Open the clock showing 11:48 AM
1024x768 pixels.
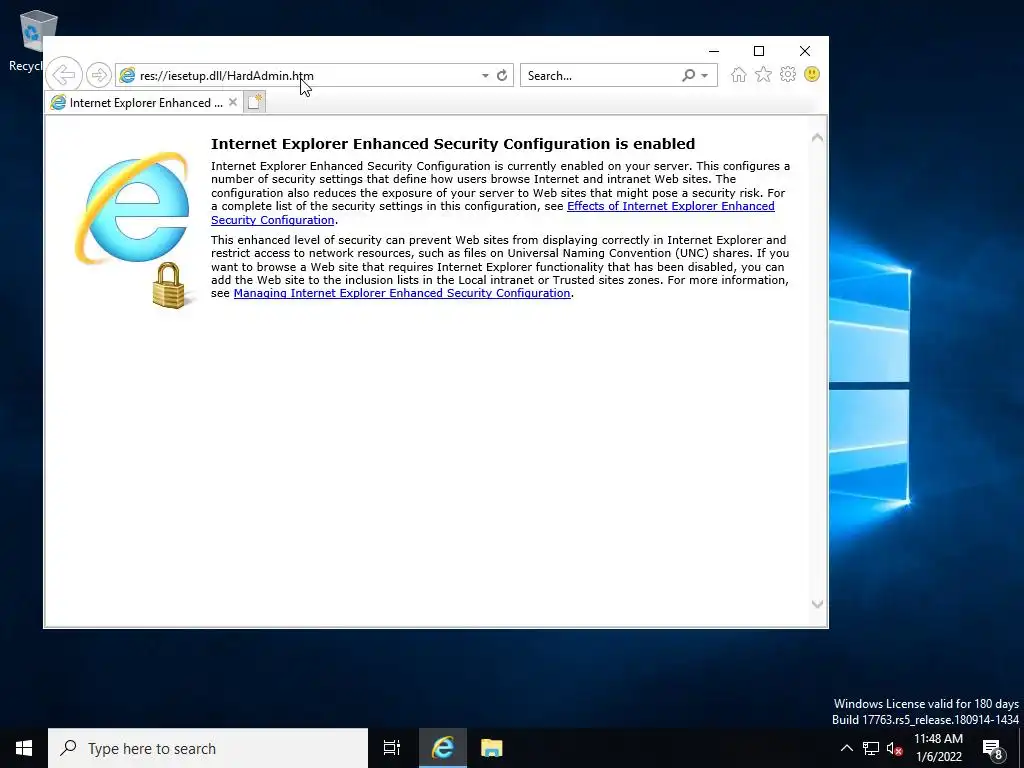click(x=938, y=748)
